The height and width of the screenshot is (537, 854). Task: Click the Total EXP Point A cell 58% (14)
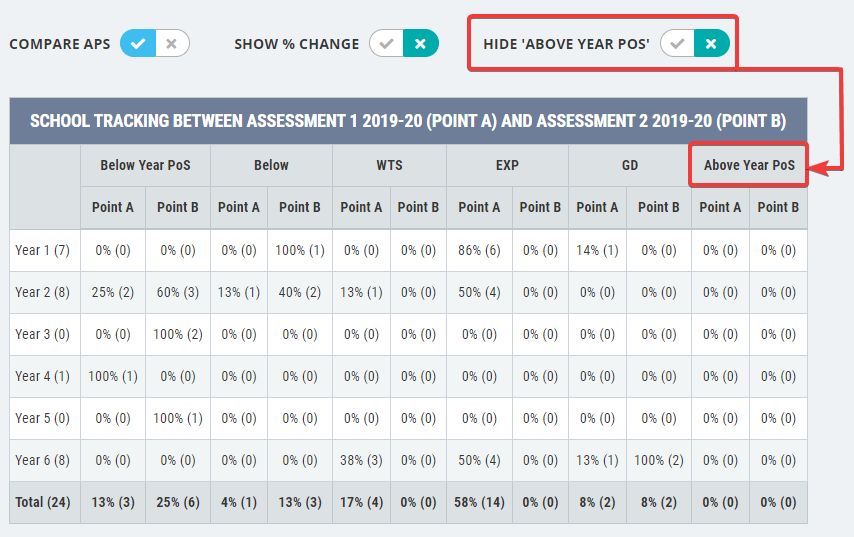click(479, 502)
